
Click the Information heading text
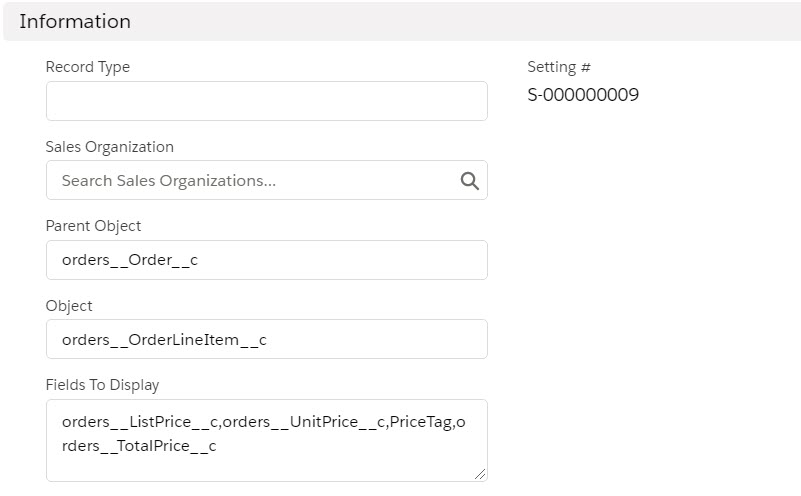75,21
